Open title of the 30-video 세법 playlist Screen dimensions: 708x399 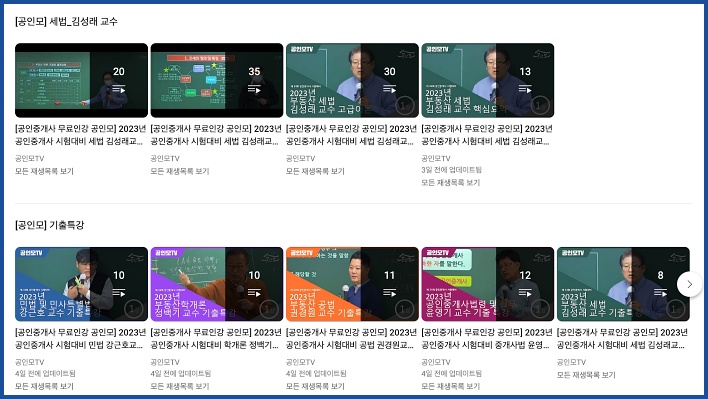351,135
